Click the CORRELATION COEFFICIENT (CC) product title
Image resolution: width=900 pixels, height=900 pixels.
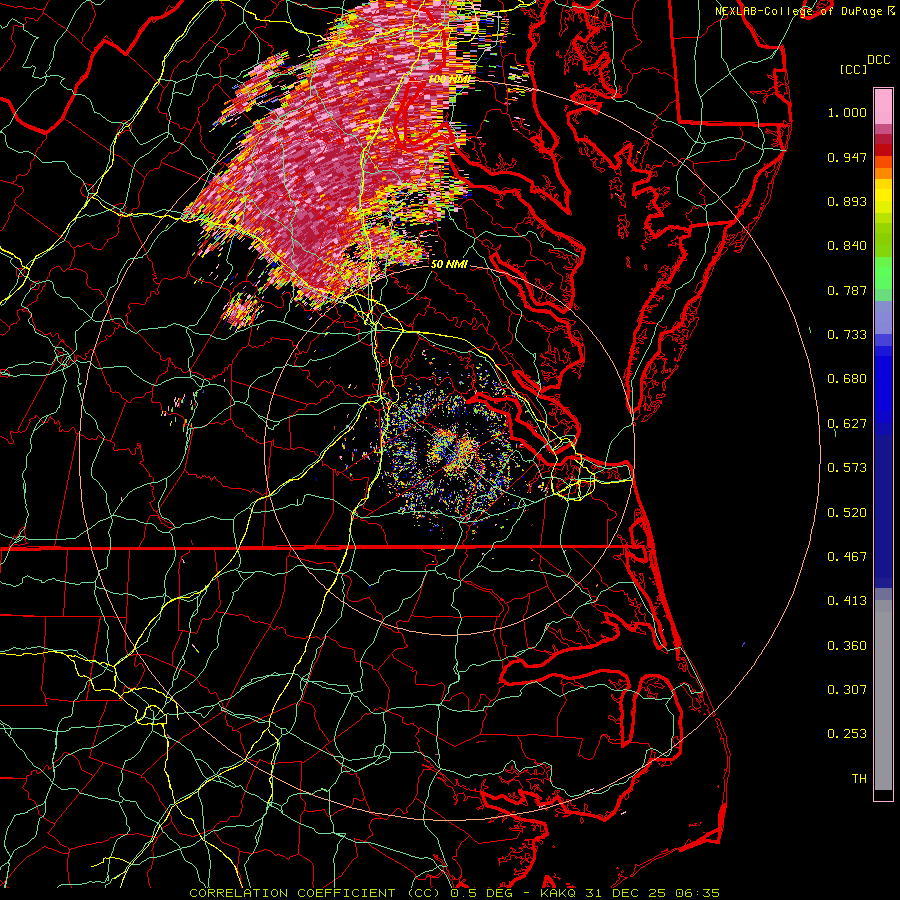pos(315,893)
